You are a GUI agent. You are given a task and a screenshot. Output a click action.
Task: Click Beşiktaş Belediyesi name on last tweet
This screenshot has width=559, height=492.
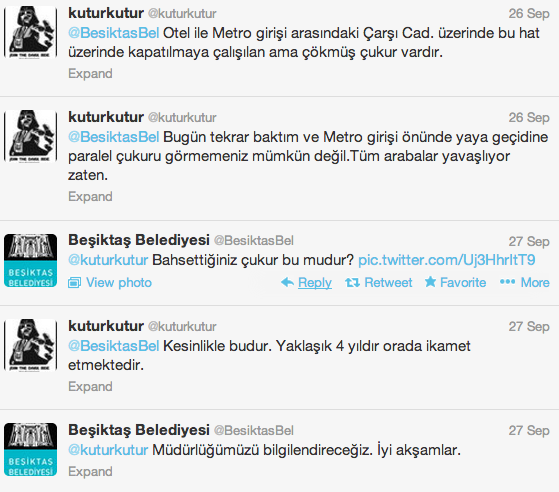(139, 430)
